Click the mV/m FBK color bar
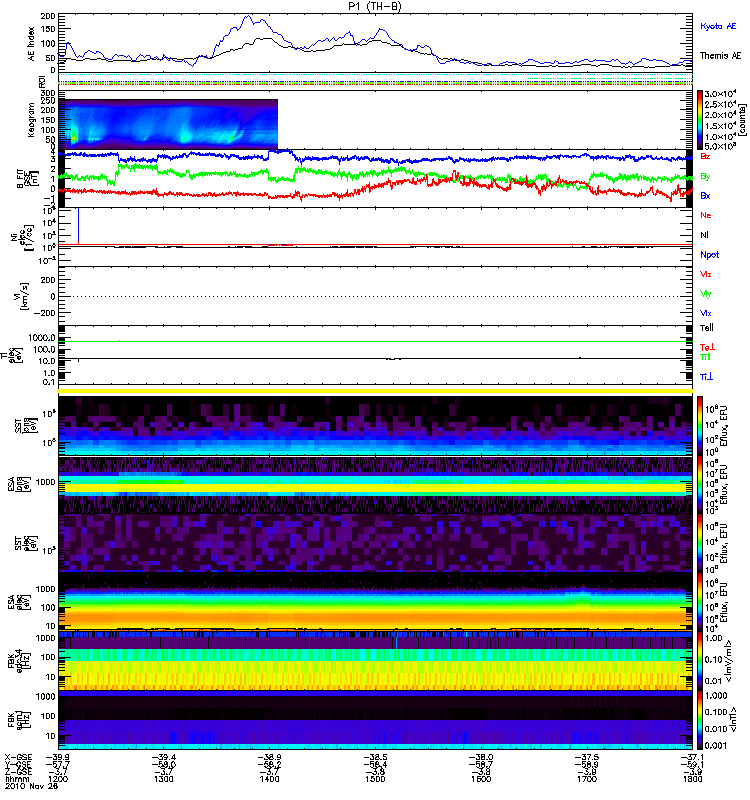Image resolution: width=750 pixels, height=800 pixels. click(700, 661)
